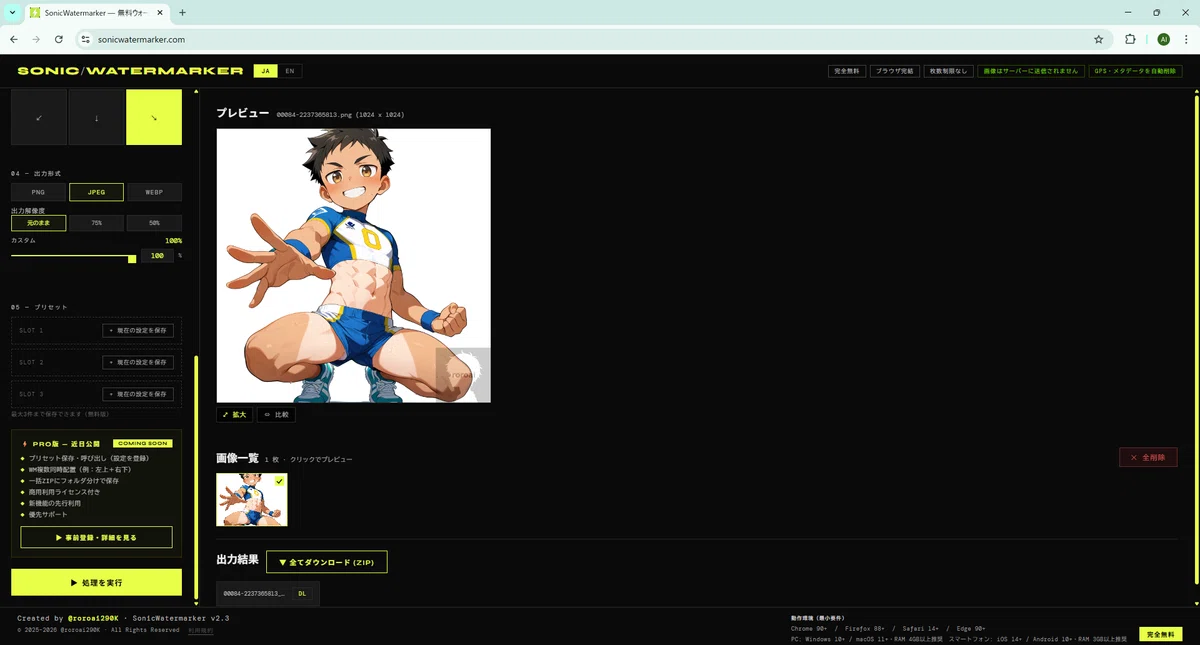Save current settings to SLOT 1
This screenshot has width=1200, height=645.
tap(138, 330)
